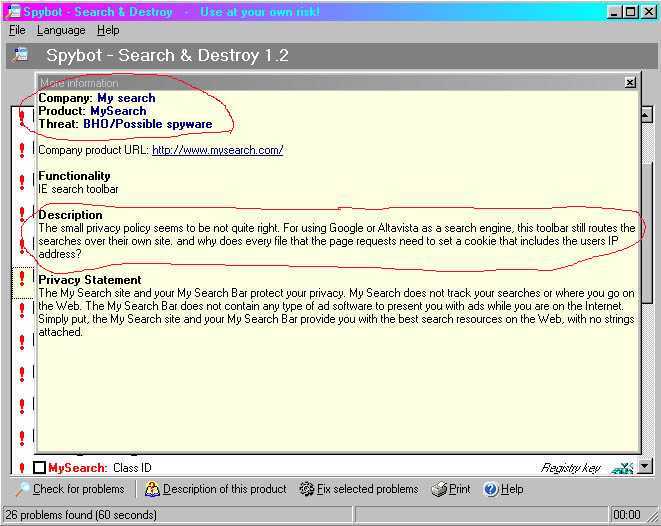Click the 'Registry key' label in the MySearch row
661x526 pixels.
570,468
